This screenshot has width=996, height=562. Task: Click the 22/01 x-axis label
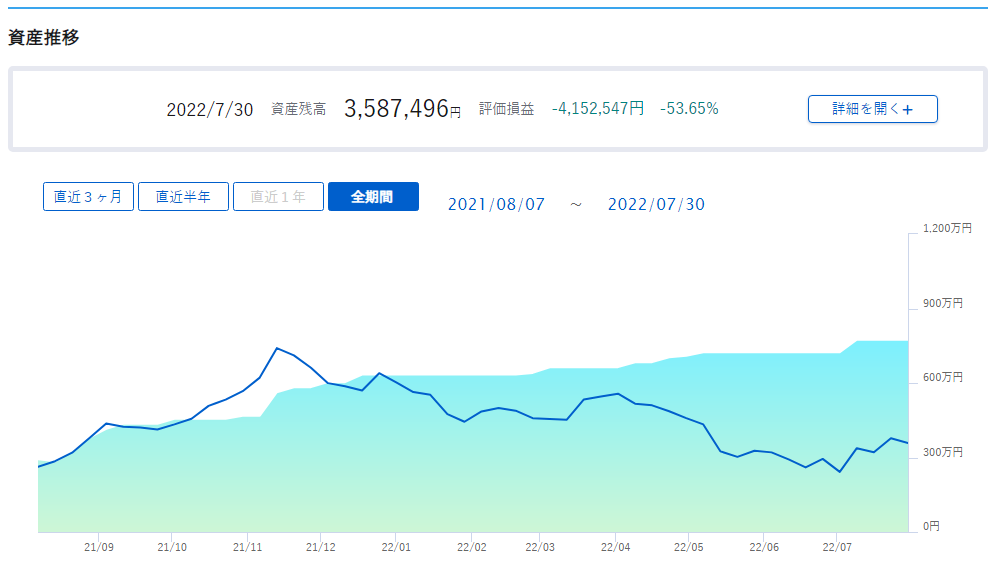pos(396,547)
